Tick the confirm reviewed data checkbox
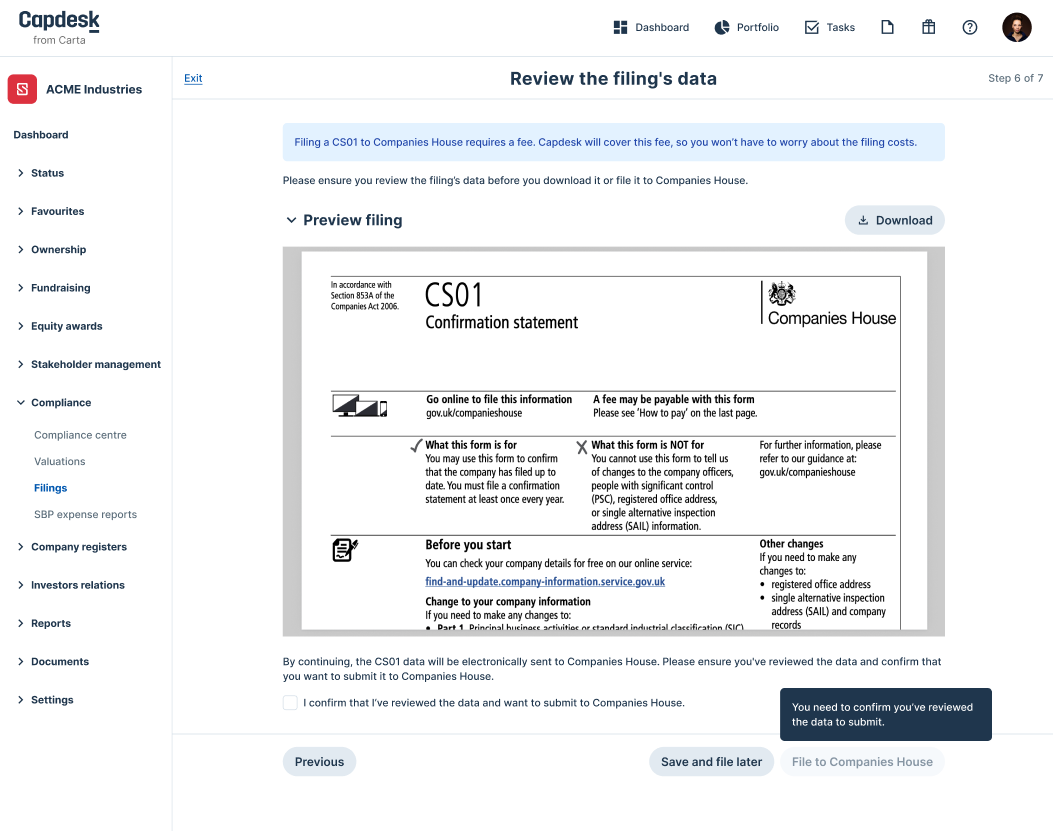 [290, 703]
